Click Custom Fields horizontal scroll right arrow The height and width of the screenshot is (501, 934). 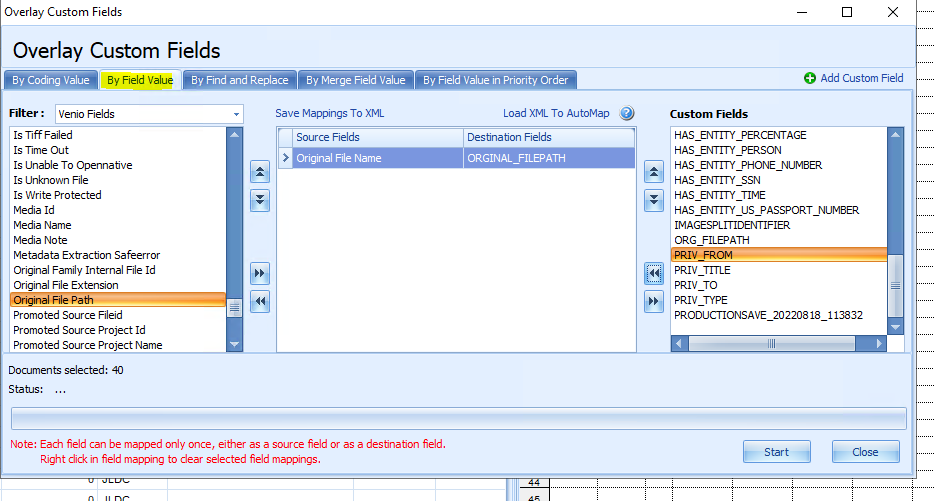pos(879,344)
